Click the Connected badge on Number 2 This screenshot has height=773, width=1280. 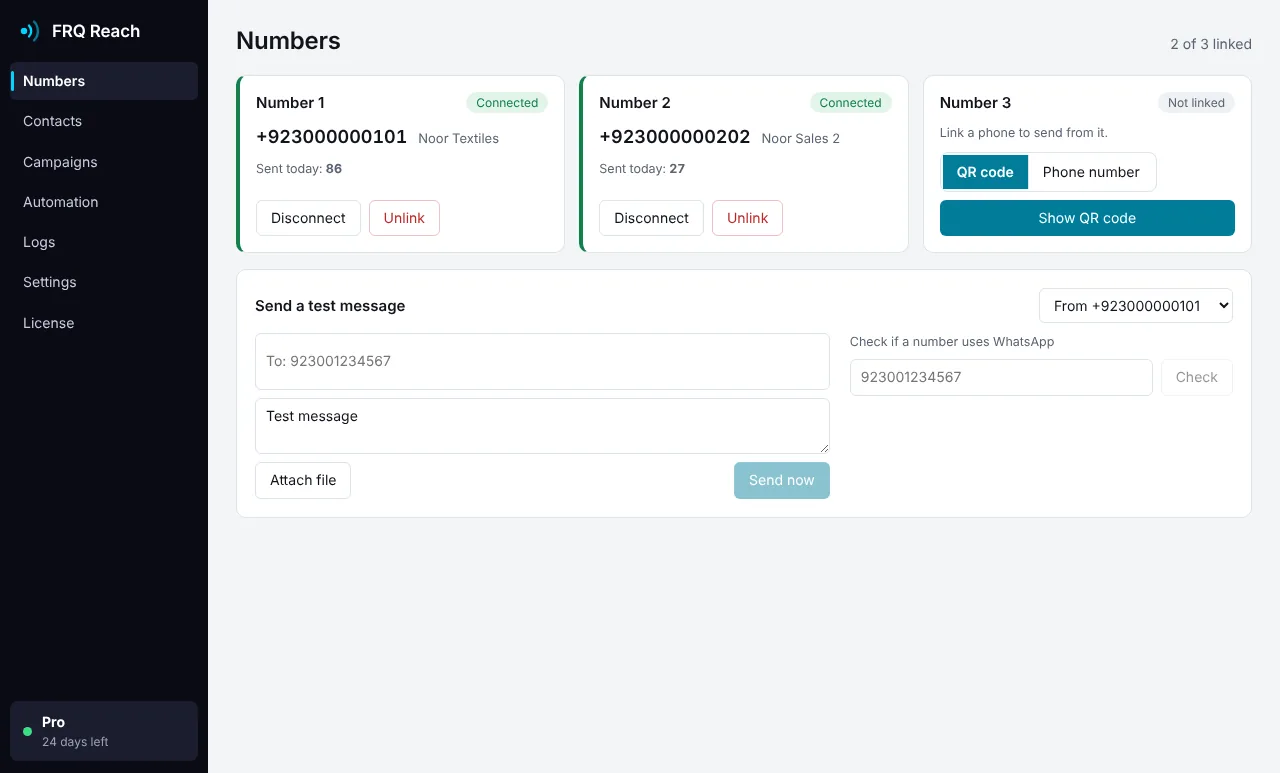[850, 103]
